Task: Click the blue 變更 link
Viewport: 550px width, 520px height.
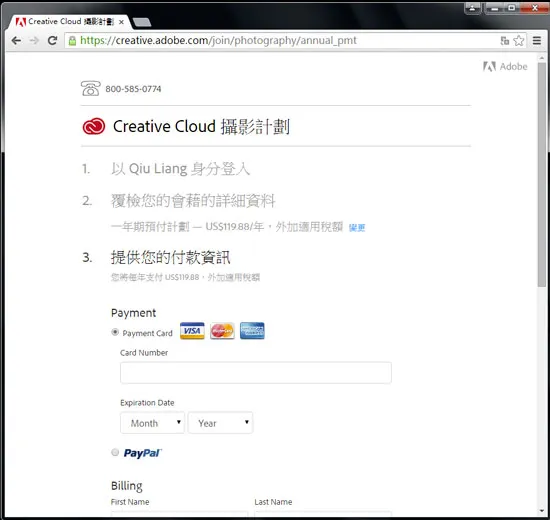Action: point(357,228)
